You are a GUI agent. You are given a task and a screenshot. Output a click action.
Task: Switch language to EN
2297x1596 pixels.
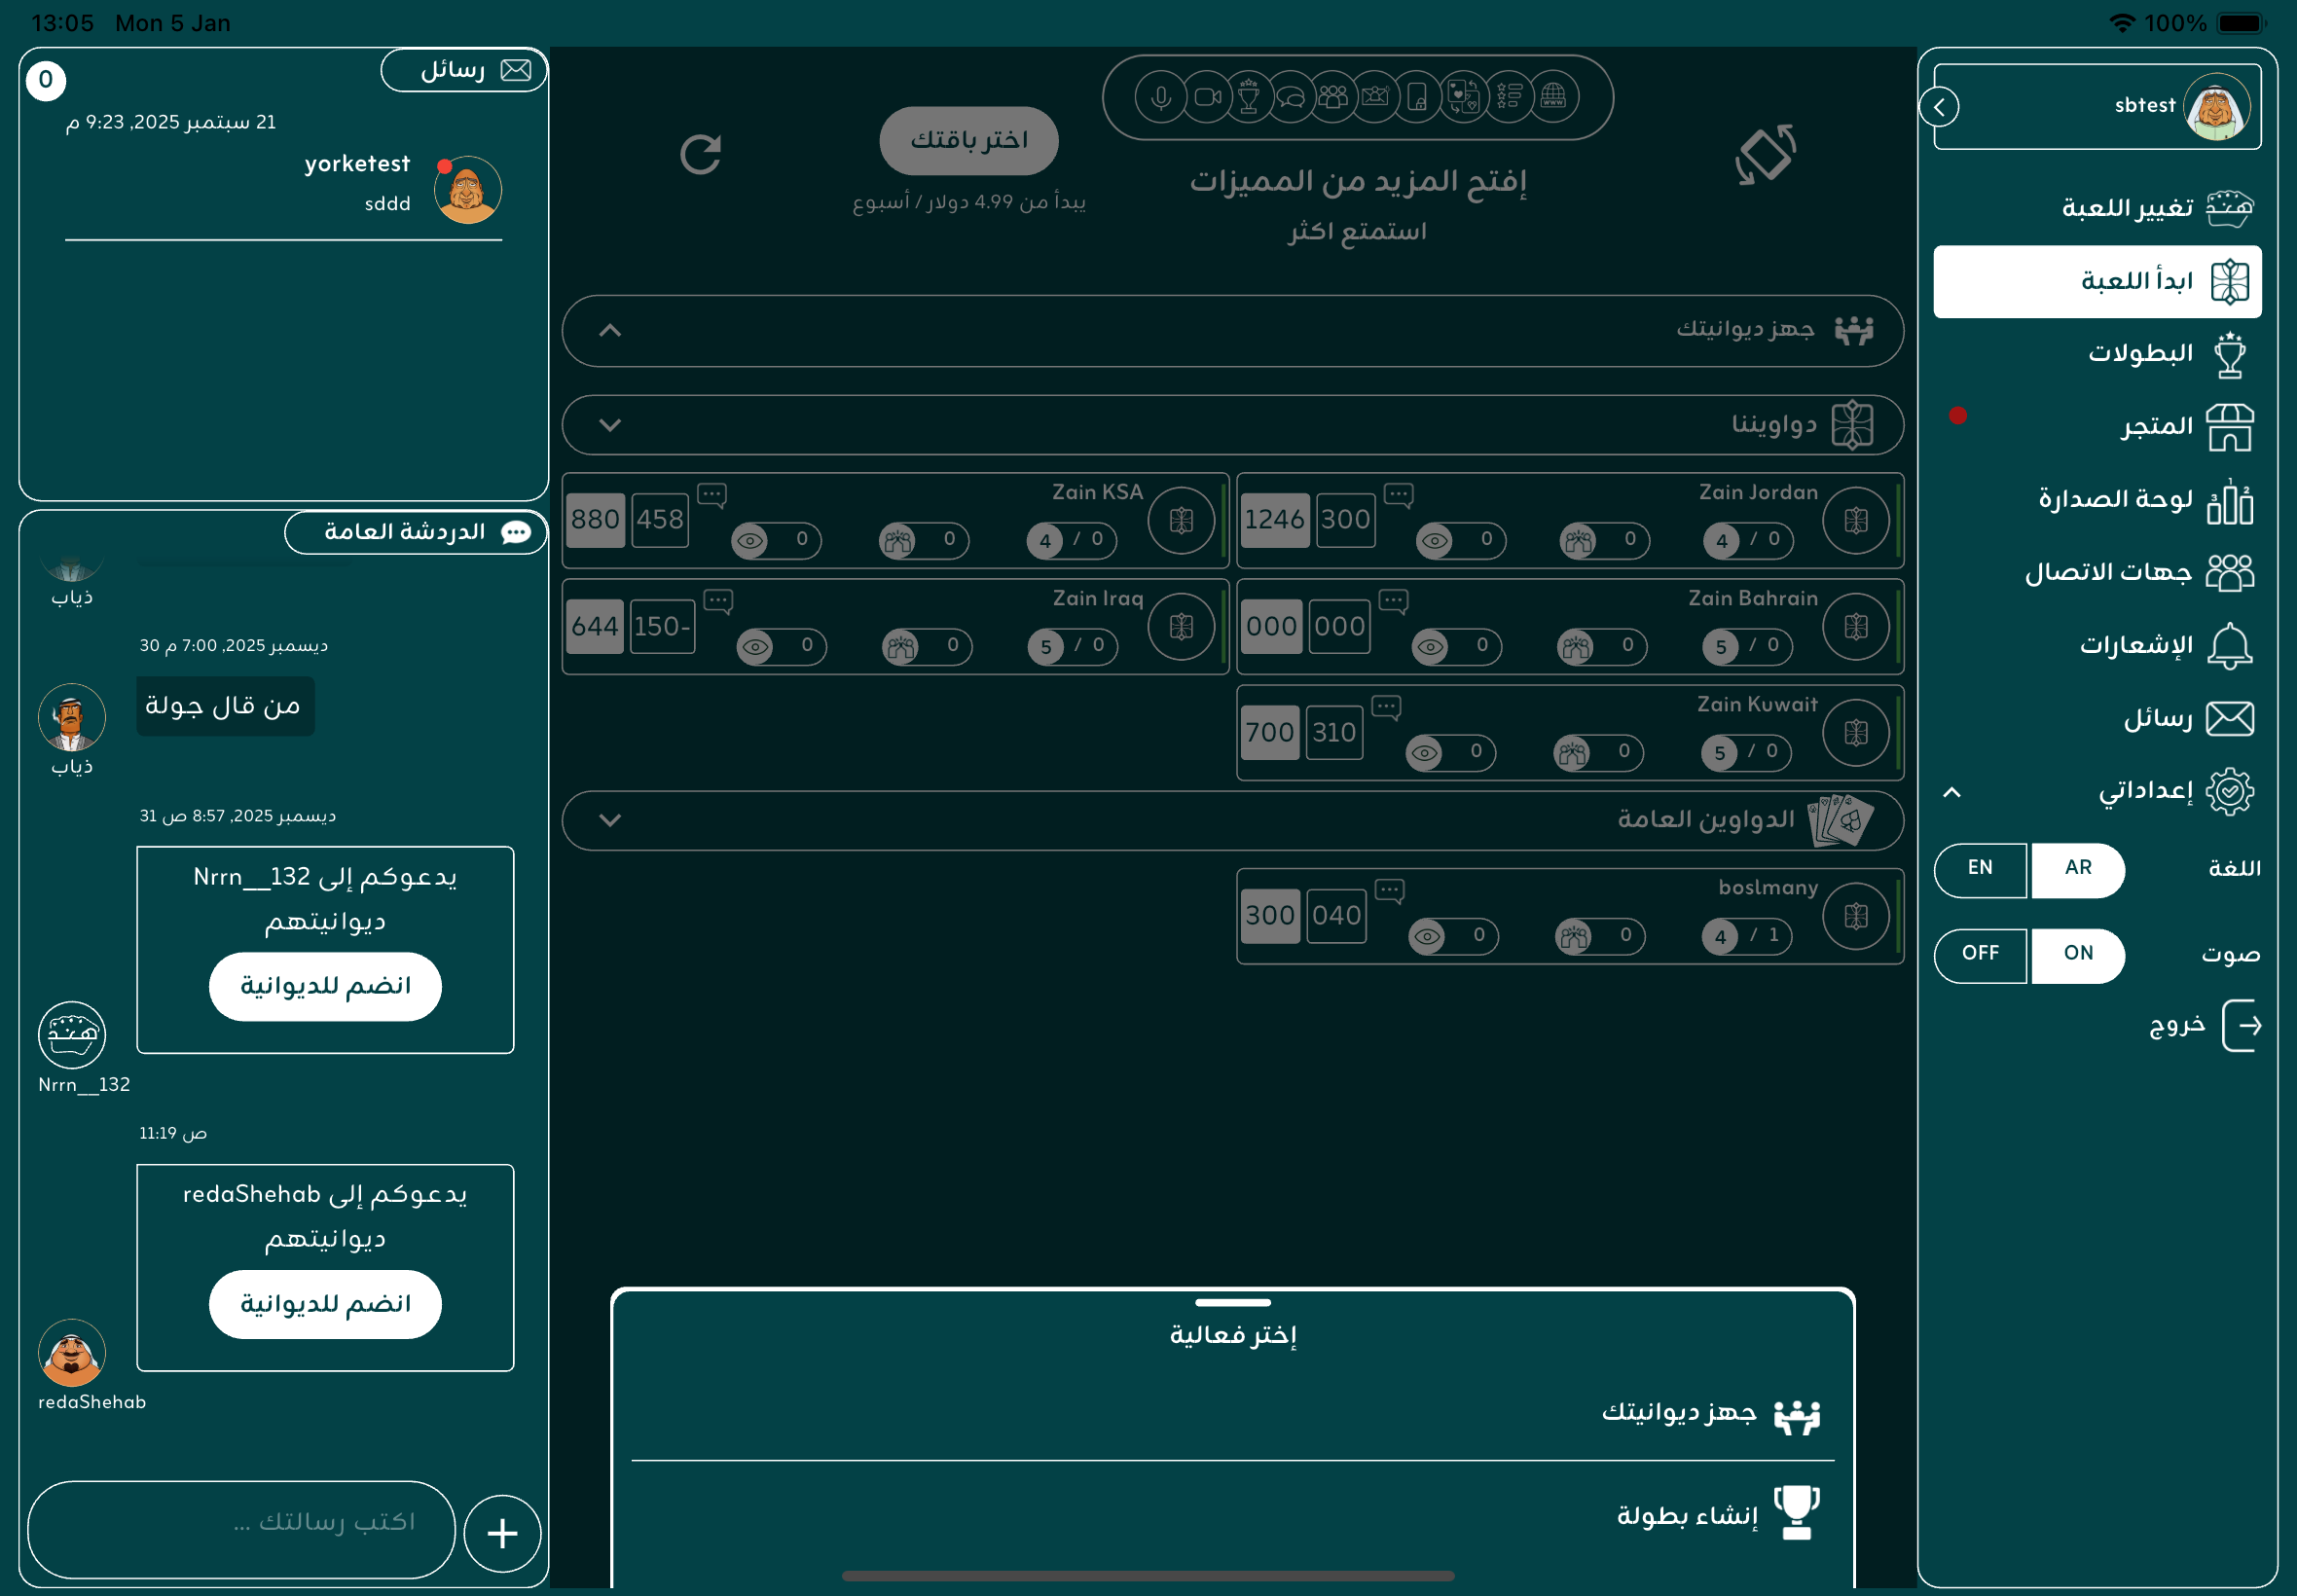click(x=1980, y=868)
